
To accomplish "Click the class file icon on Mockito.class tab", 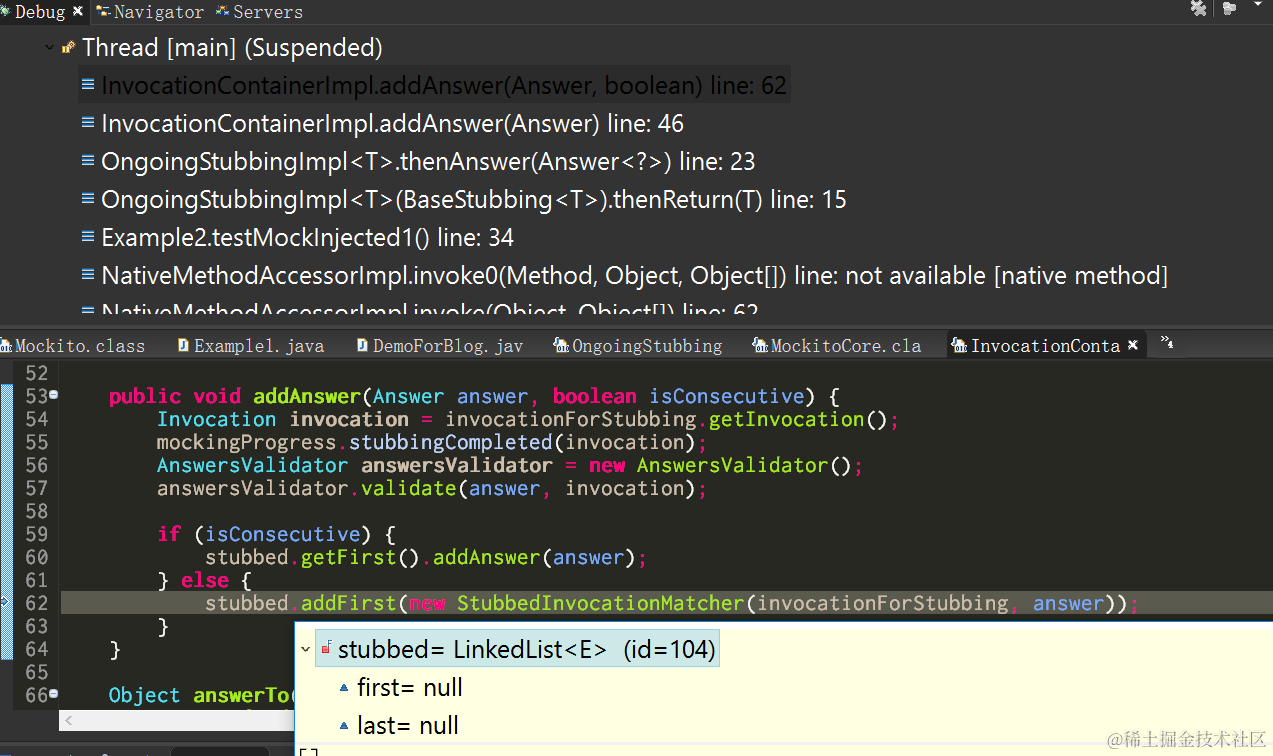I will pyautogui.click(x=7, y=346).
